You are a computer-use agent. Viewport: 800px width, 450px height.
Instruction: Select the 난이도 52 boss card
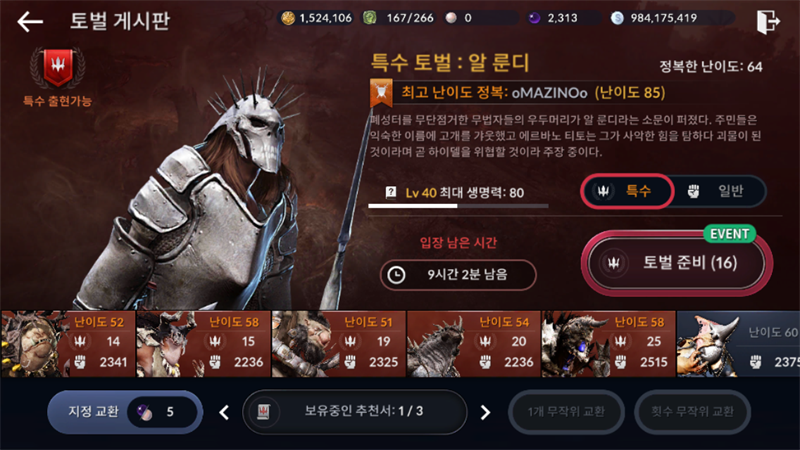68,344
